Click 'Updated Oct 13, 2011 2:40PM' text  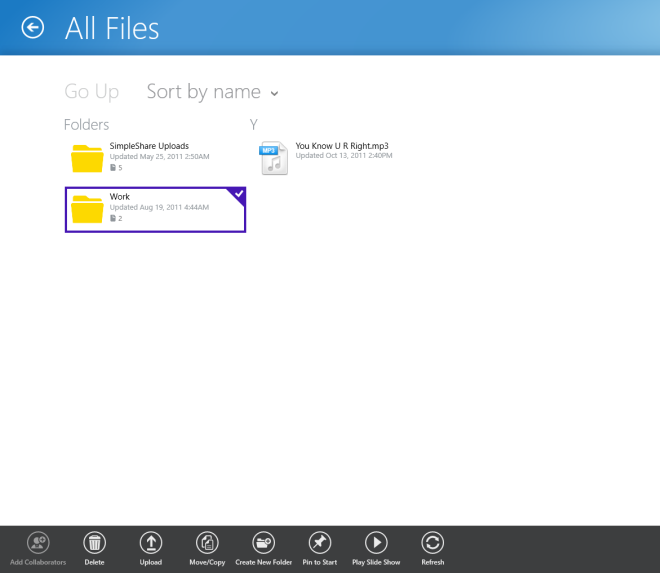click(344, 155)
